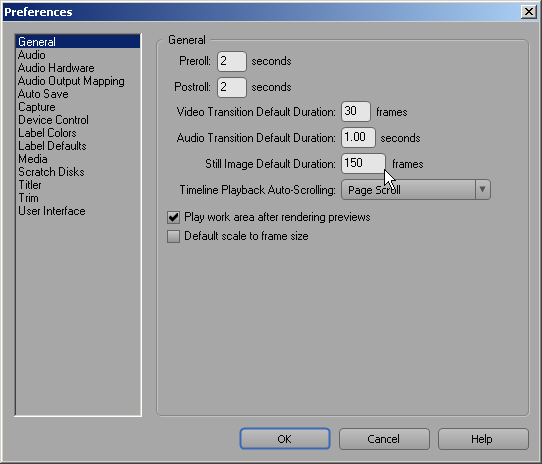
Task: Toggle Play work area after rendering previews
Action: click(x=174, y=217)
